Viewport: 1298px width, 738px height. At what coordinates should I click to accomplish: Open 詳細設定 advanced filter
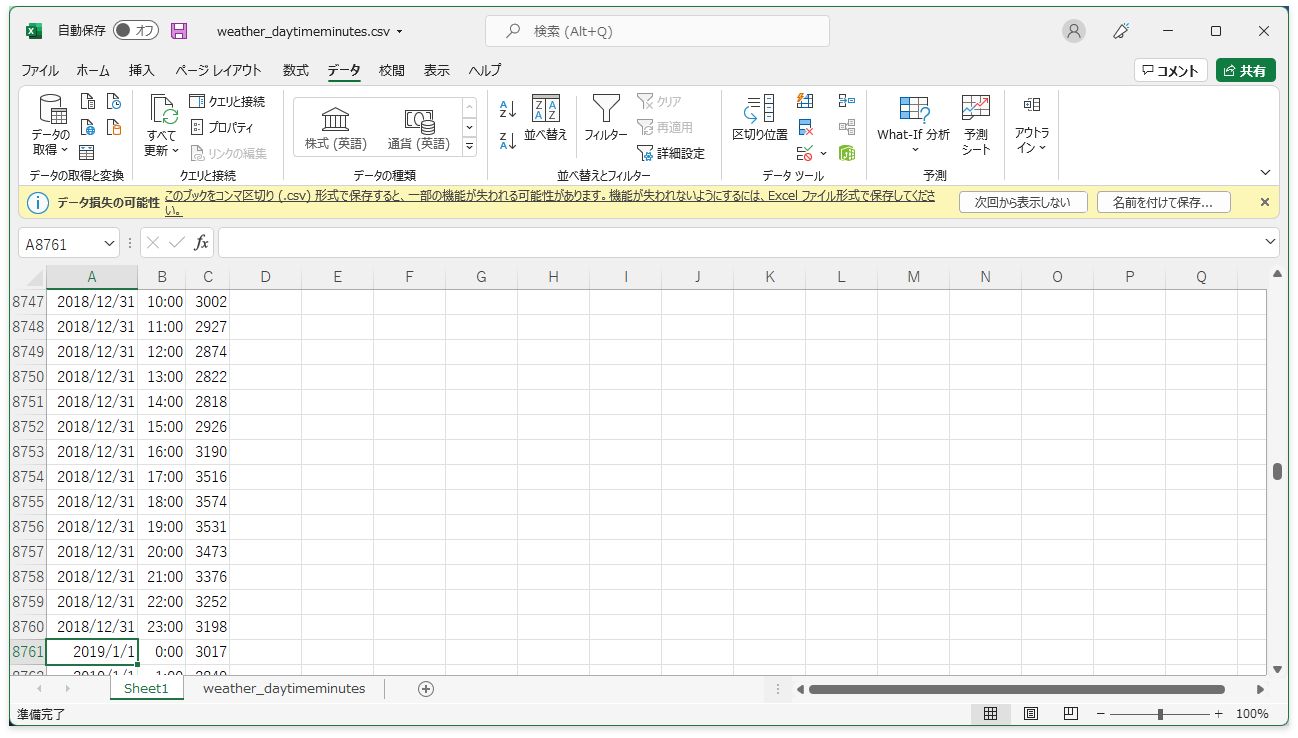pos(671,153)
